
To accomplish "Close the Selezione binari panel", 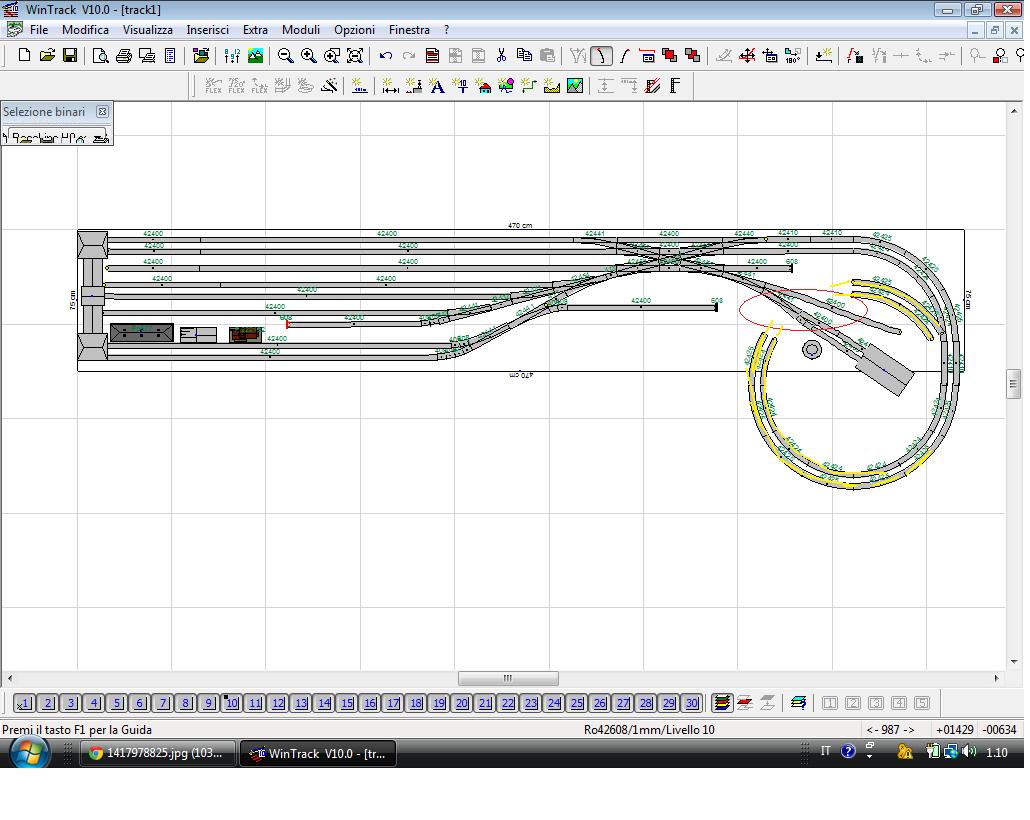I will pyautogui.click(x=102, y=112).
